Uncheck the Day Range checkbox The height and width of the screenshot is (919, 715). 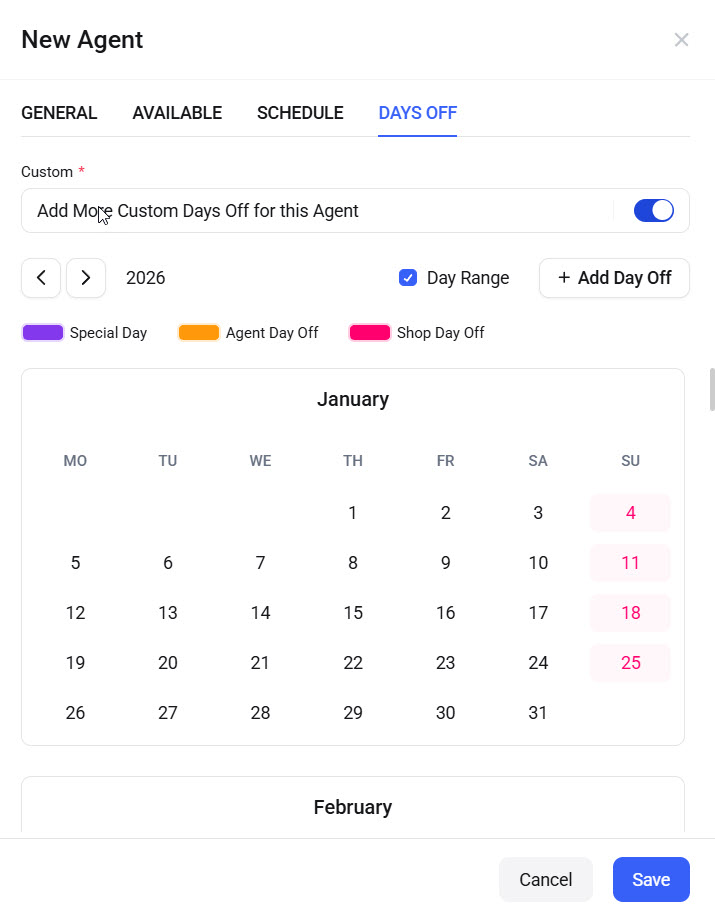[x=408, y=278]
